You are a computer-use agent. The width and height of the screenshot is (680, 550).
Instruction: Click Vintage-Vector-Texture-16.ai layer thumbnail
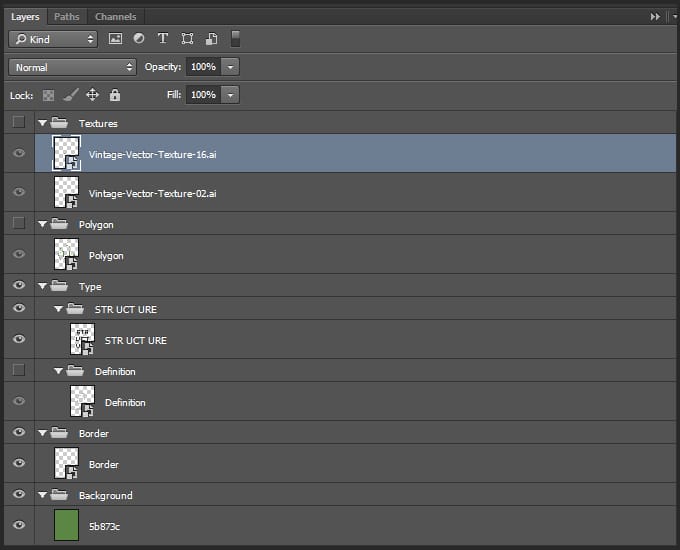pos(66,153)
